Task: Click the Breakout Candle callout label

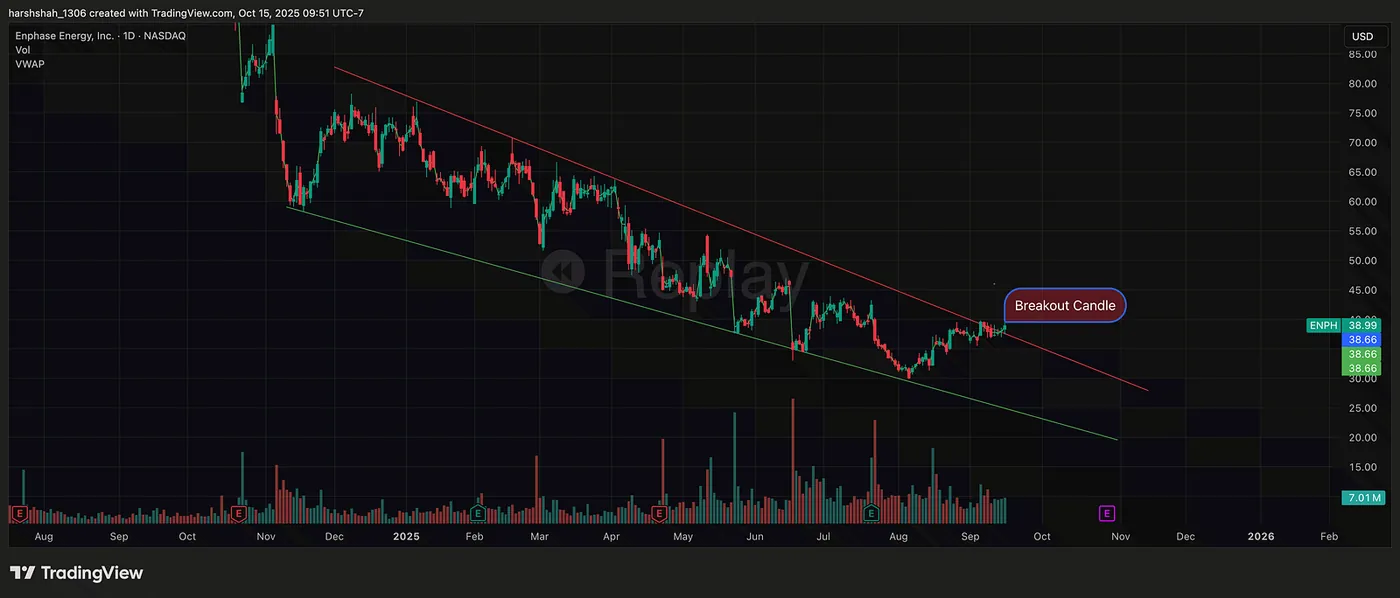Action: (1065, 305)
